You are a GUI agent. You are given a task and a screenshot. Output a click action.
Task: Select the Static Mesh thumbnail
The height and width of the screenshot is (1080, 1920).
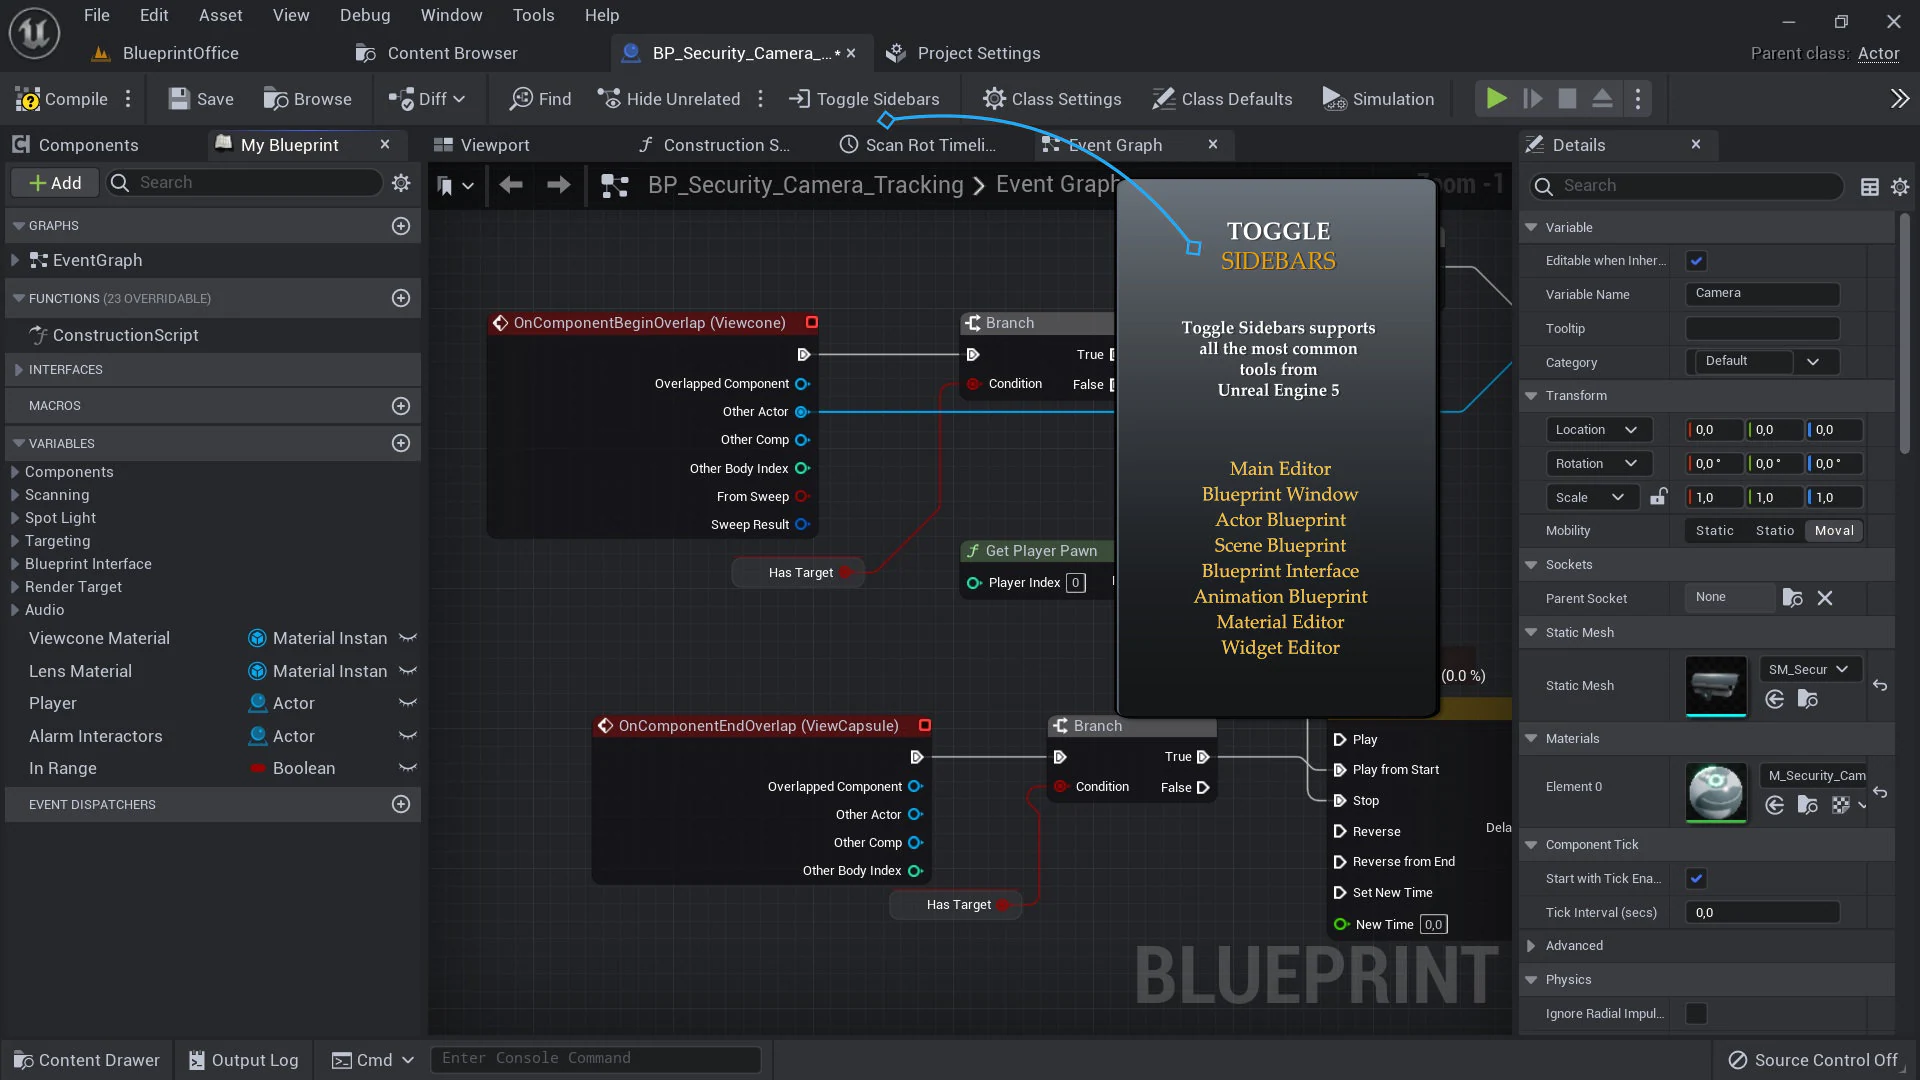pyautogui.click(x=1716, y=686)
